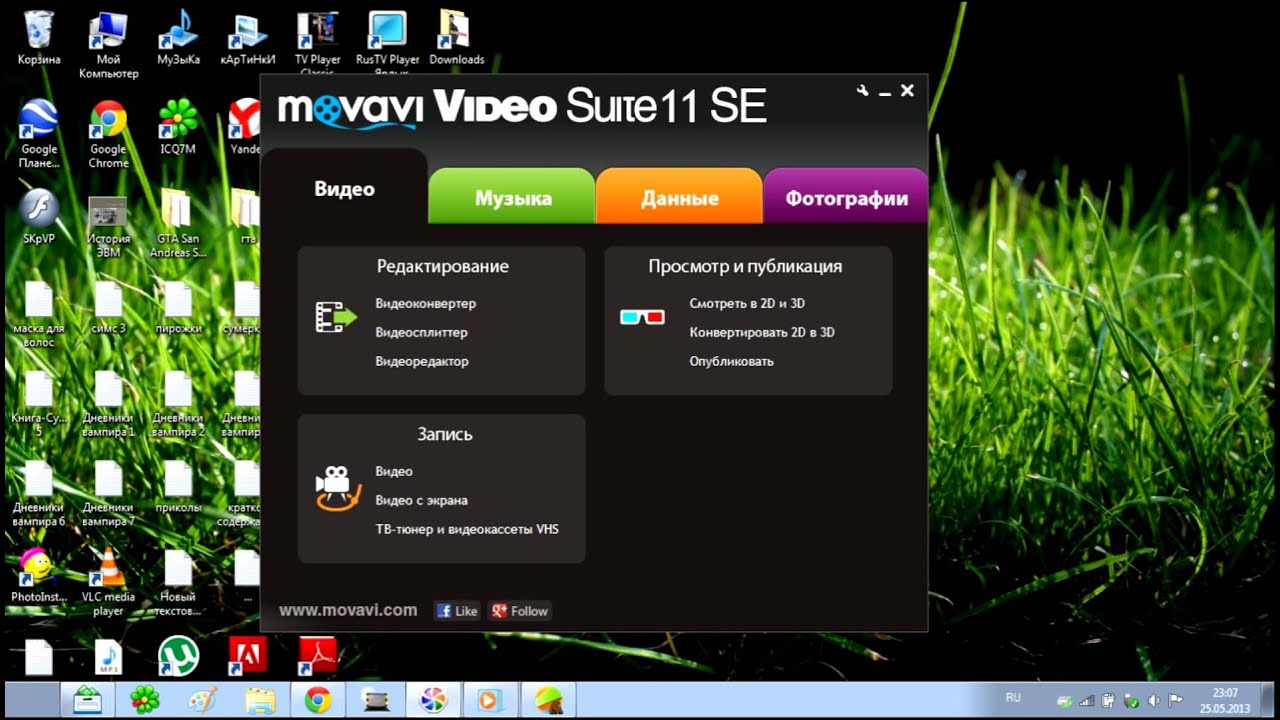1280x720 pixels.
Task: Select Google Планета Земля desktop icon
Action: pyautogui.click(x=39, y=134)
